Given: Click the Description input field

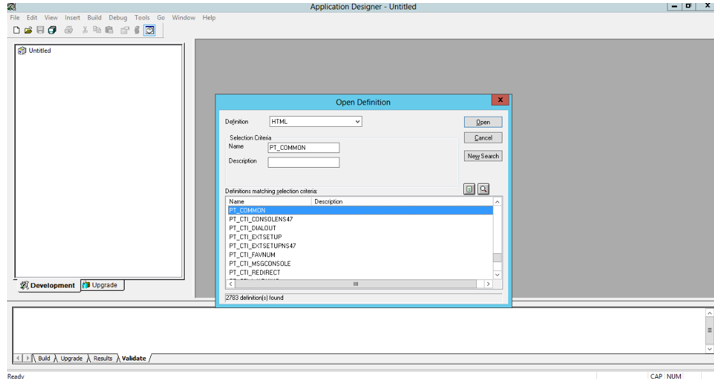Looking at the screenshot, I should (x=304, y=162).
